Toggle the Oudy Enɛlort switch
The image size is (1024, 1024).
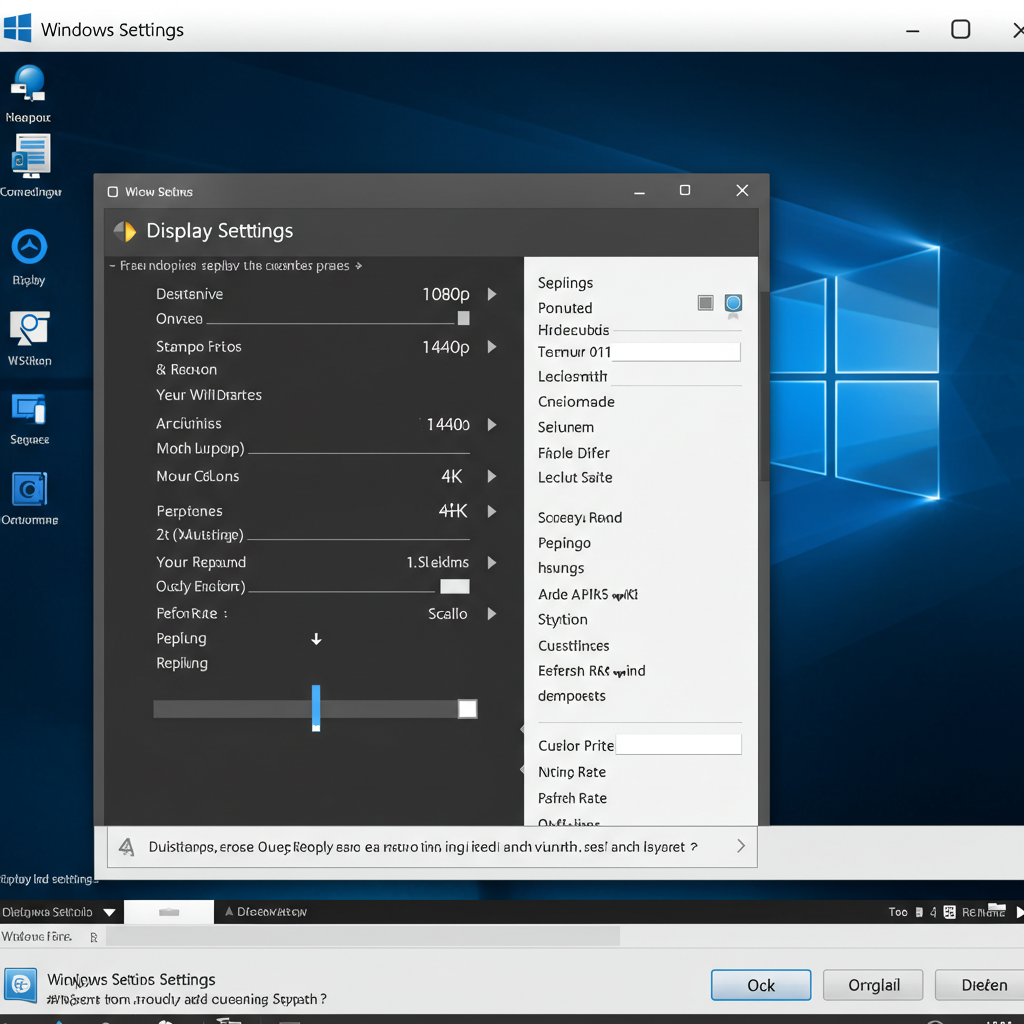(455, 586)
